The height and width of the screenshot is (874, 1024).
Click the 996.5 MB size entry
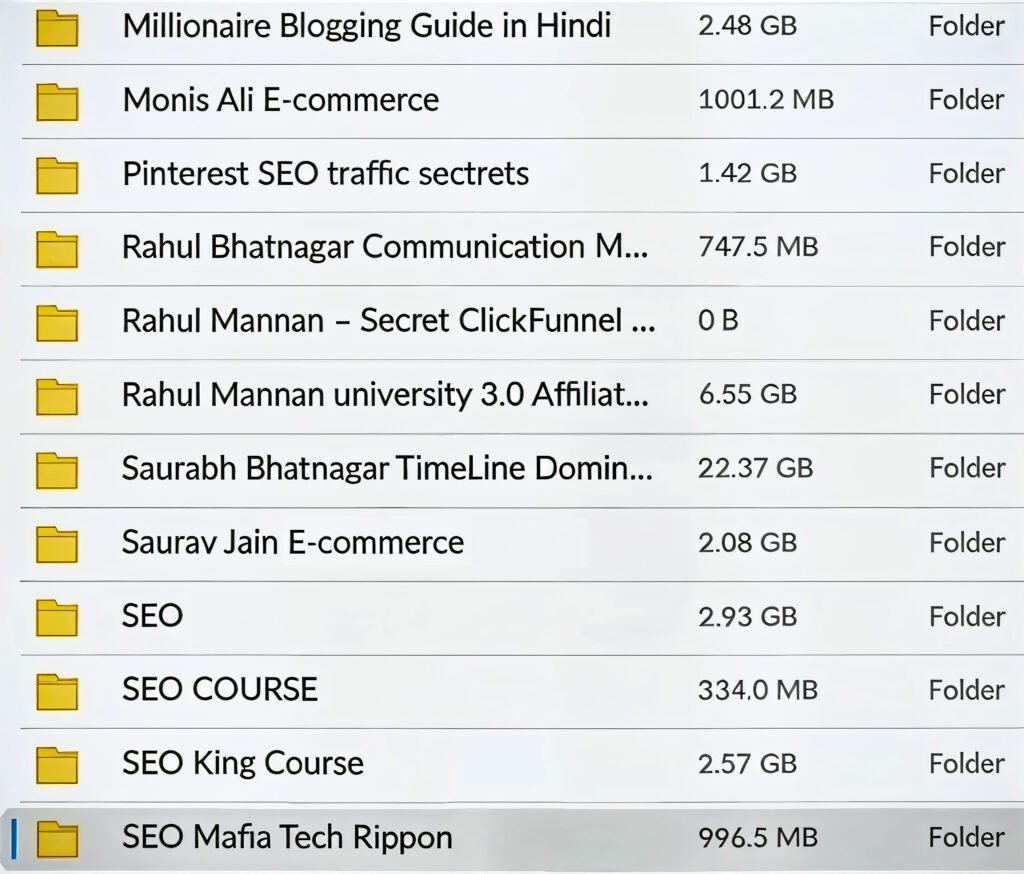click(757, 838)
